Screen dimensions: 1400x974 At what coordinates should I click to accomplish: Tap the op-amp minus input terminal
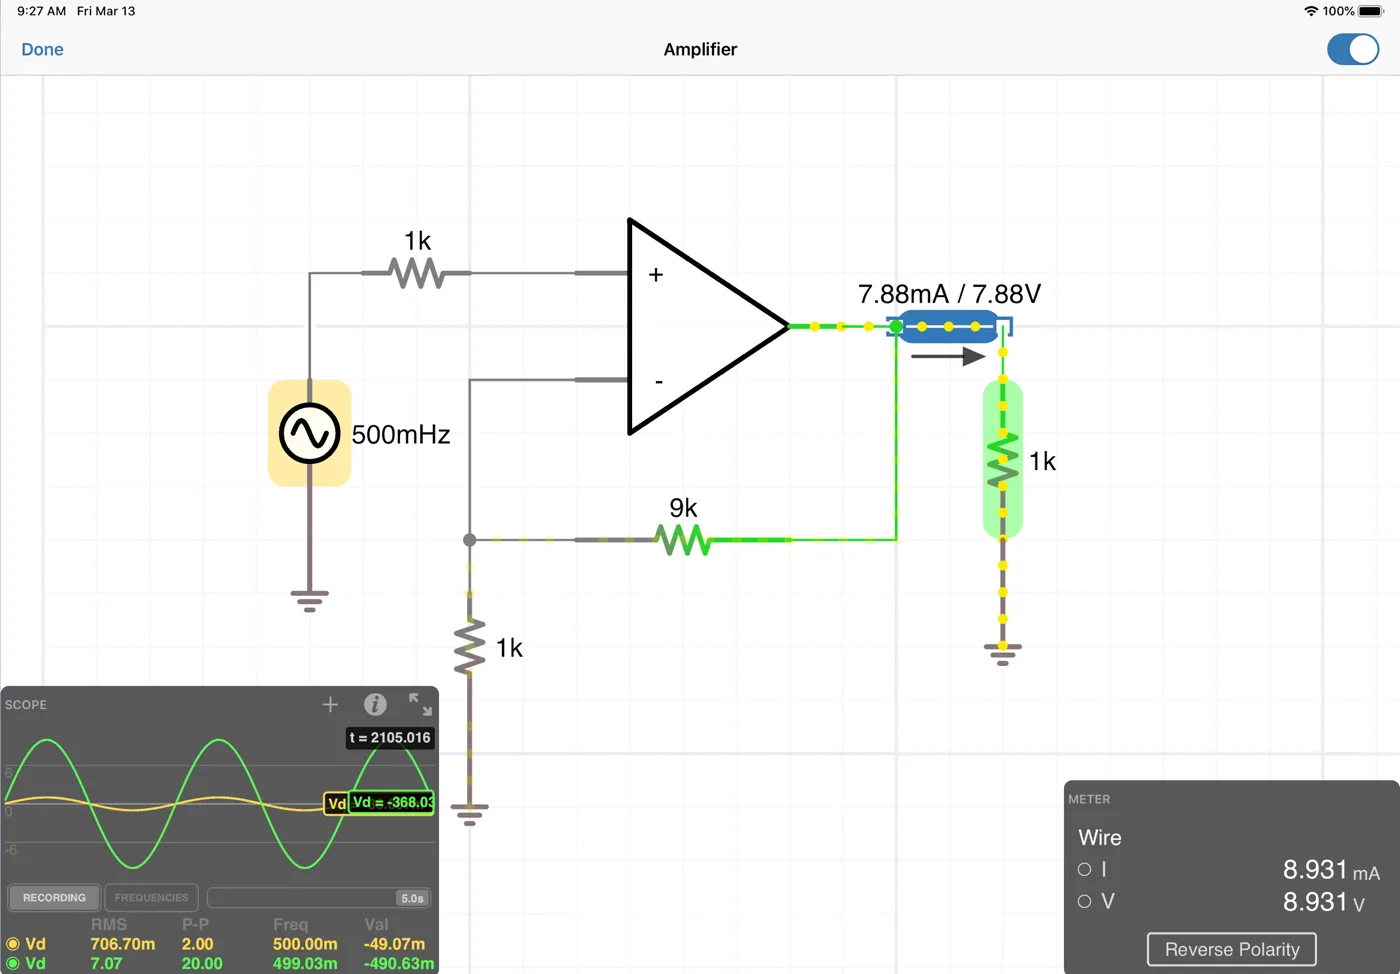point(658,382)
